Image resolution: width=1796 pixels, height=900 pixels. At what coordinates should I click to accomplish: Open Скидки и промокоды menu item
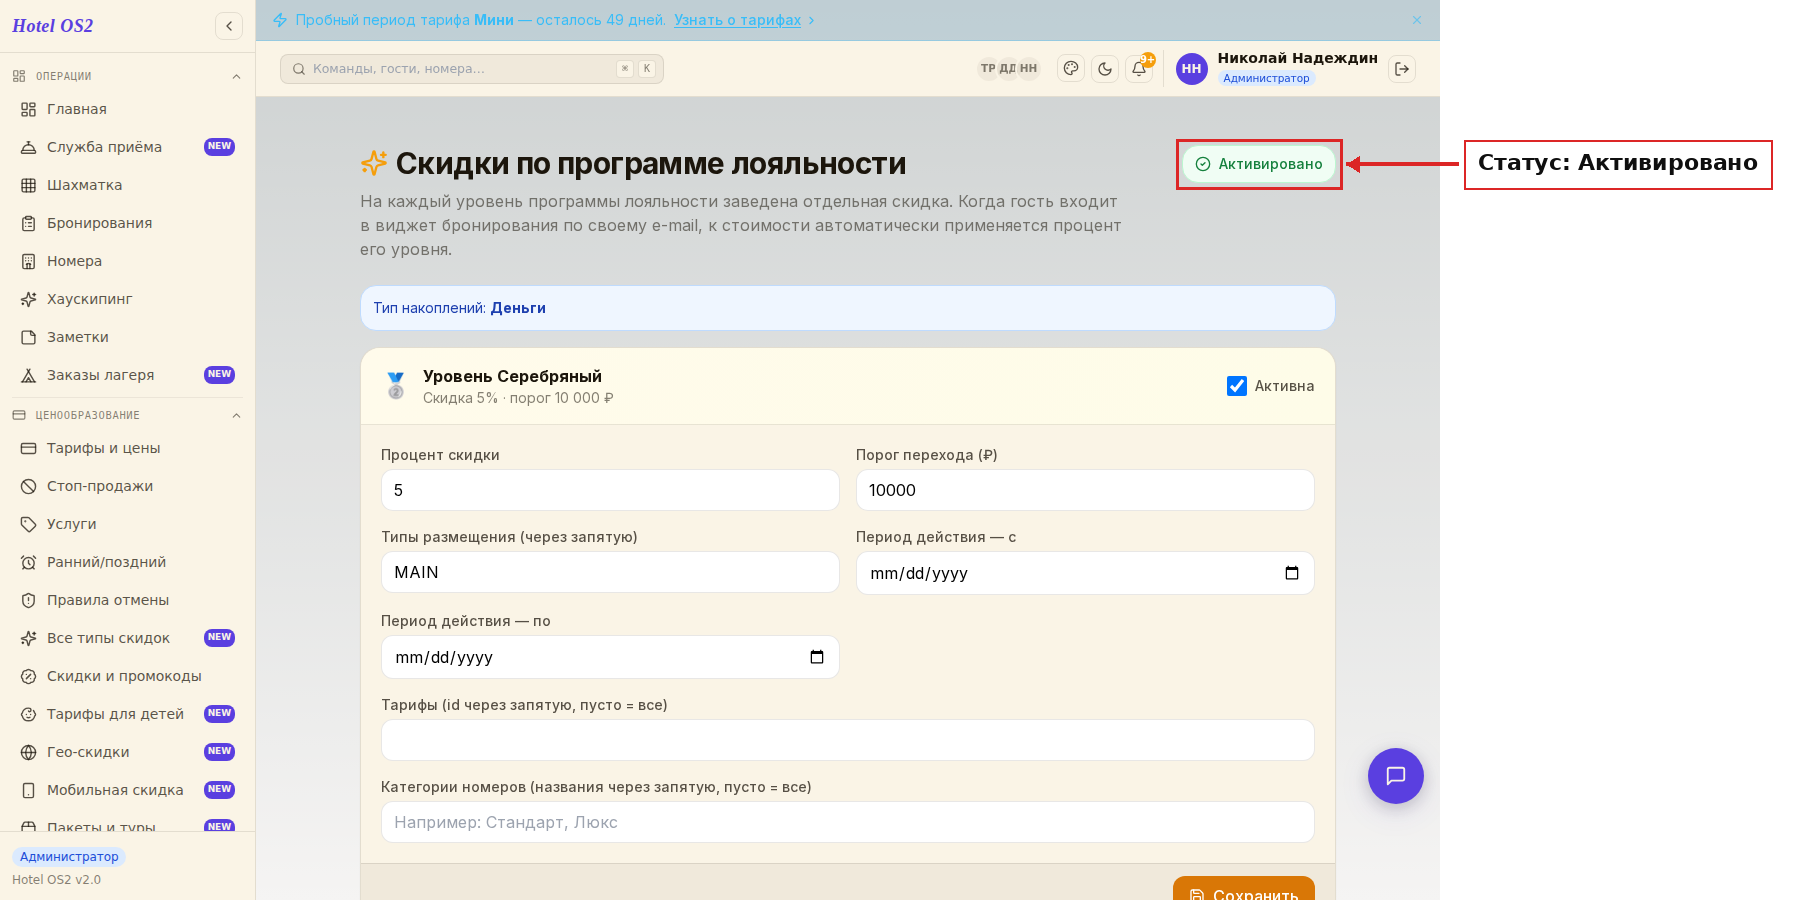tap(127, 676)
